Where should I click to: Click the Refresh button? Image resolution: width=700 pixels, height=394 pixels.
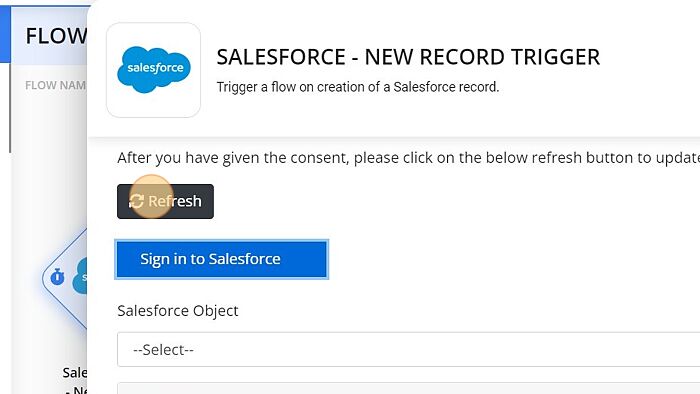(x=165, y=201)
